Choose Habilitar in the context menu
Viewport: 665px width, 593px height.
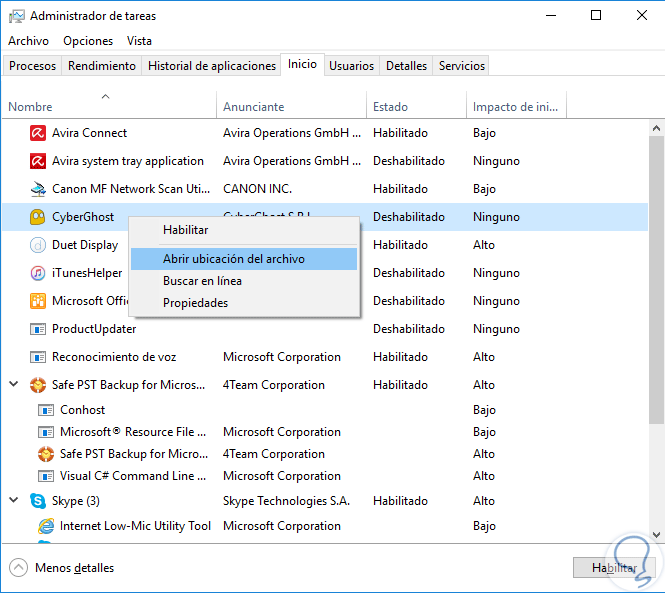(244, 230)
